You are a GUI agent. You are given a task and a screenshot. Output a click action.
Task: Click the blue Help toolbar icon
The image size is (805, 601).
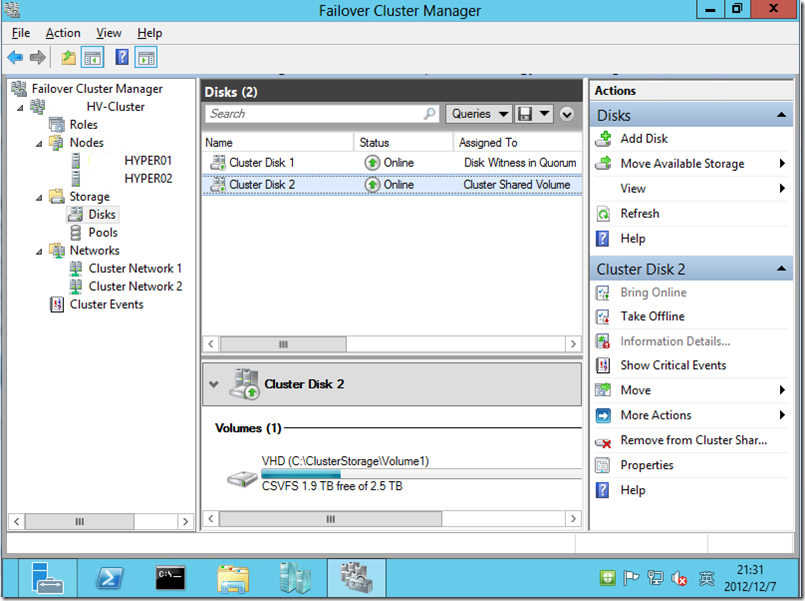pyautogui.click(x=122, y=57)
